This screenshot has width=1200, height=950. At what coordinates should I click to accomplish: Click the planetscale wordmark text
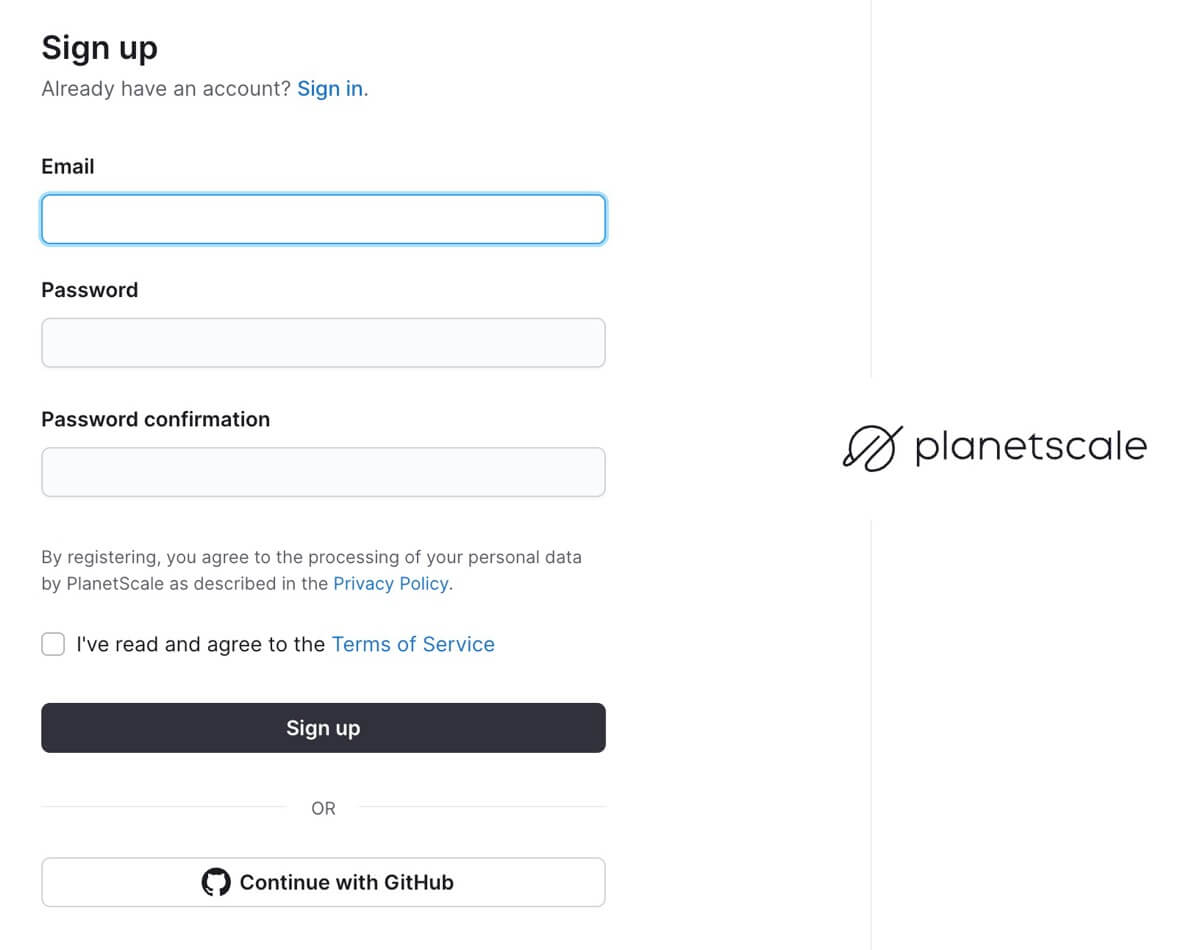point(1030,447)
